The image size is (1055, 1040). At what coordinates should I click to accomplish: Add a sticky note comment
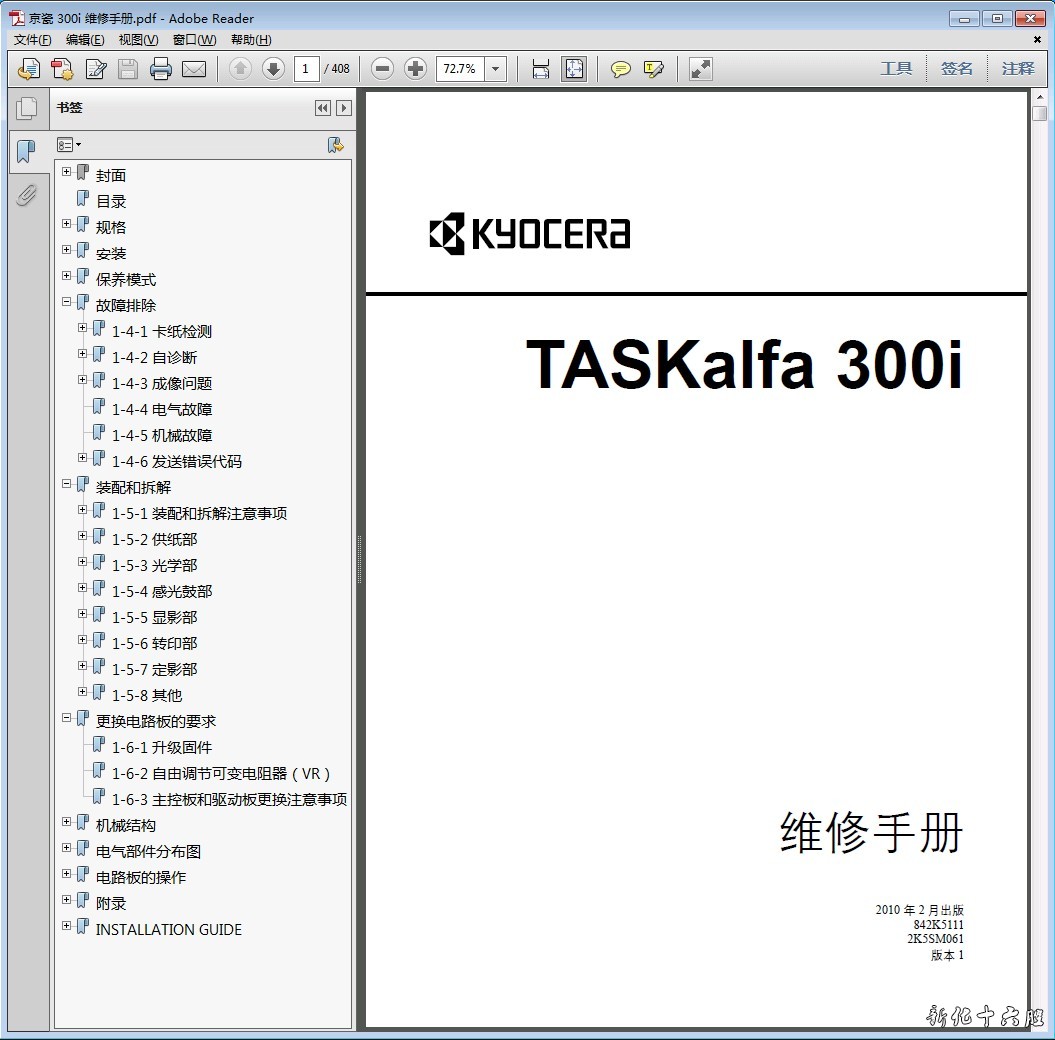tap(621, 69)
